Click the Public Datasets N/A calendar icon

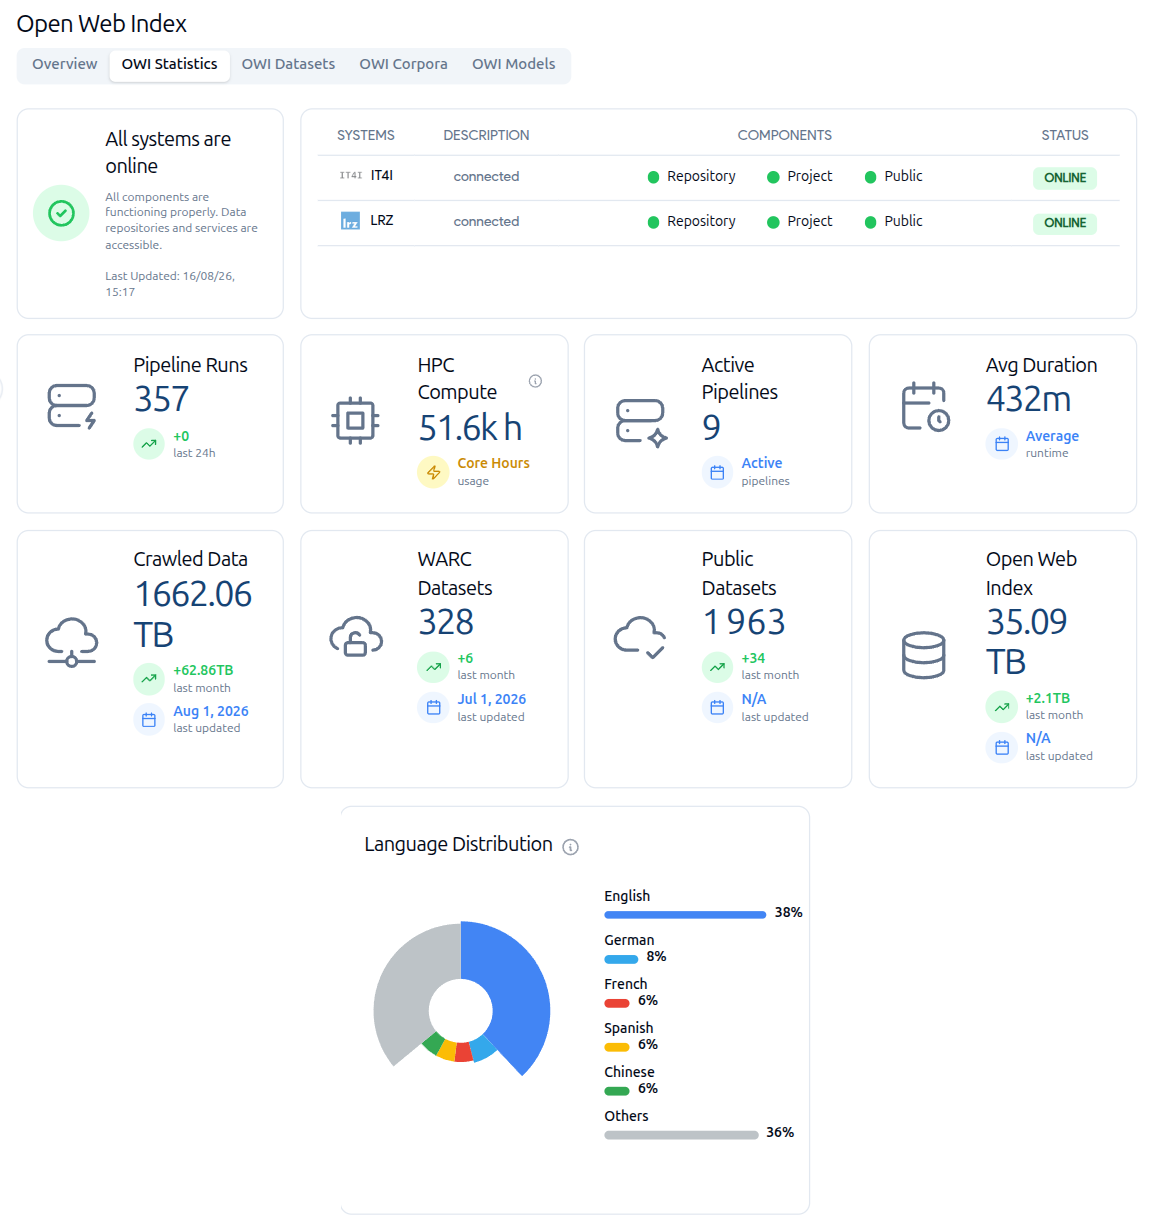pyautogui.click(x=717, y=707)
